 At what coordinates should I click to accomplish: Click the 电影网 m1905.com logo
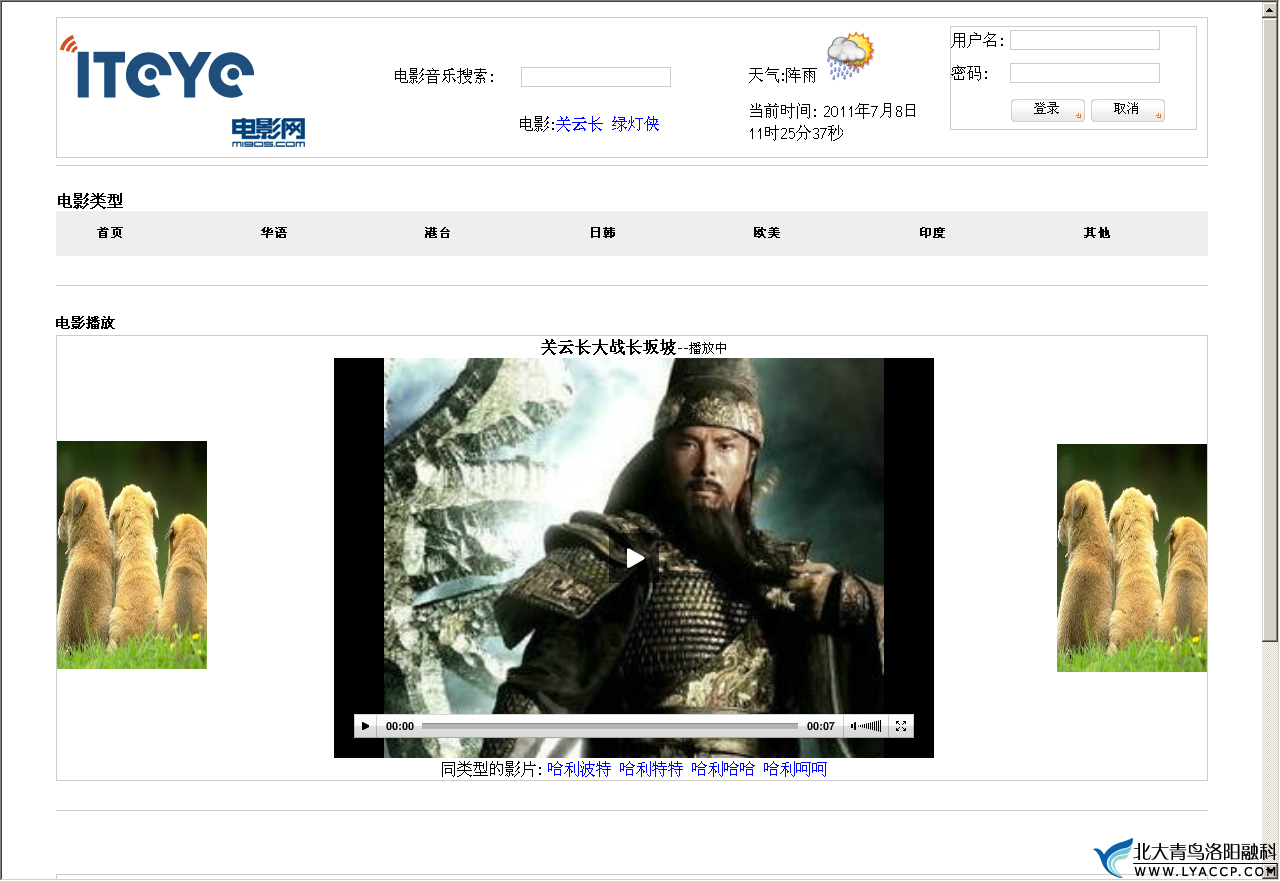click(x=268, y=133)
